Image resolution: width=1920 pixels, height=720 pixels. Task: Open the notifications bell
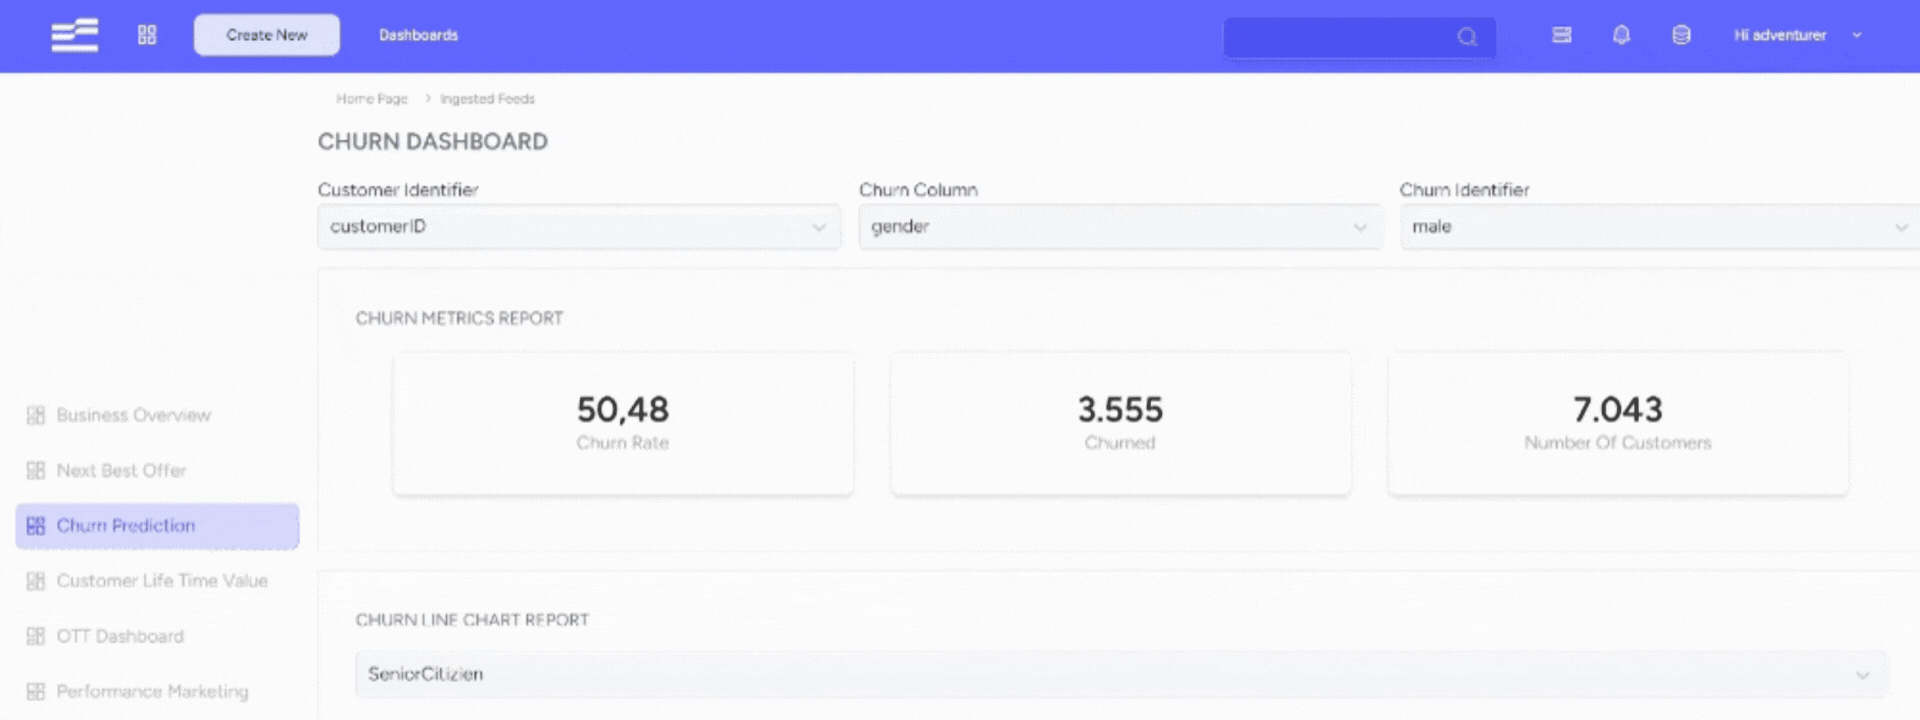(x=1621, y=35)
